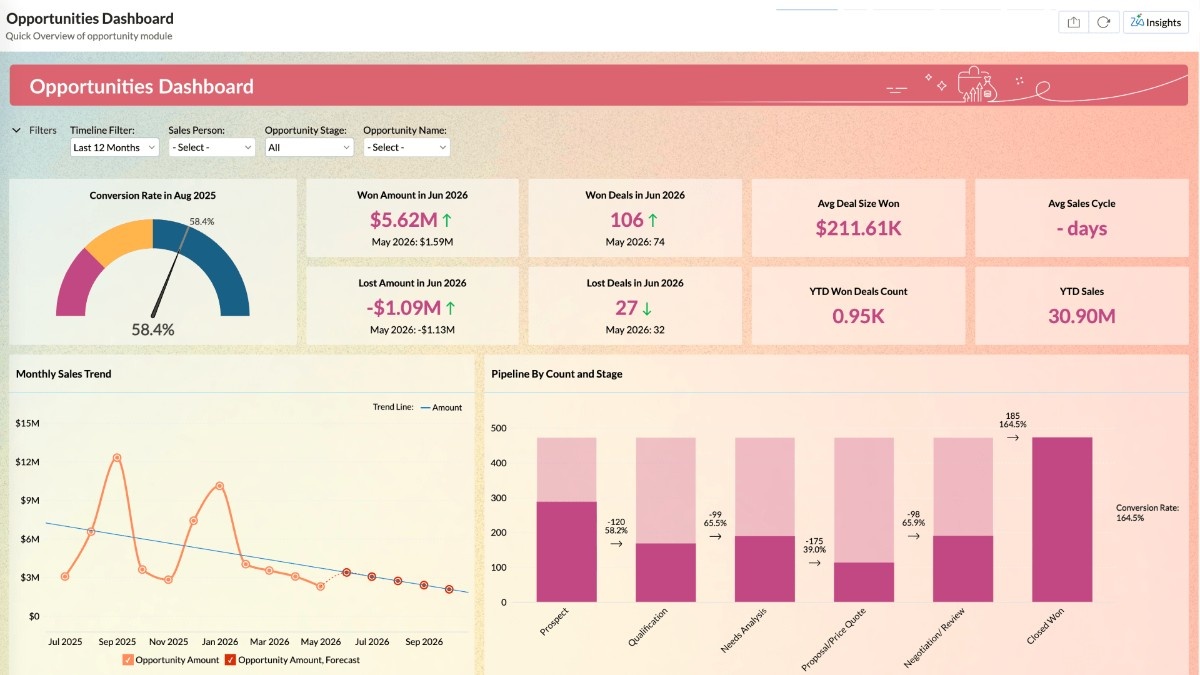Click the Lost Deals 27 value
Viewport: 1200px width, 675px height.
[626, 308]
